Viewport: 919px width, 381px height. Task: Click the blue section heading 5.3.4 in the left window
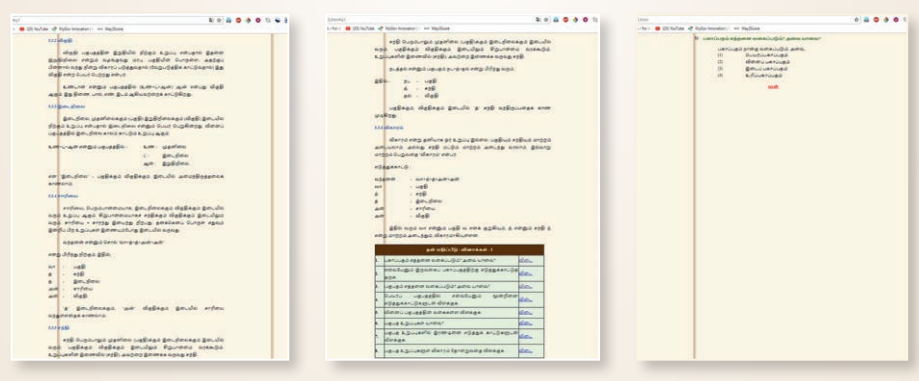(x=63, y=195)
